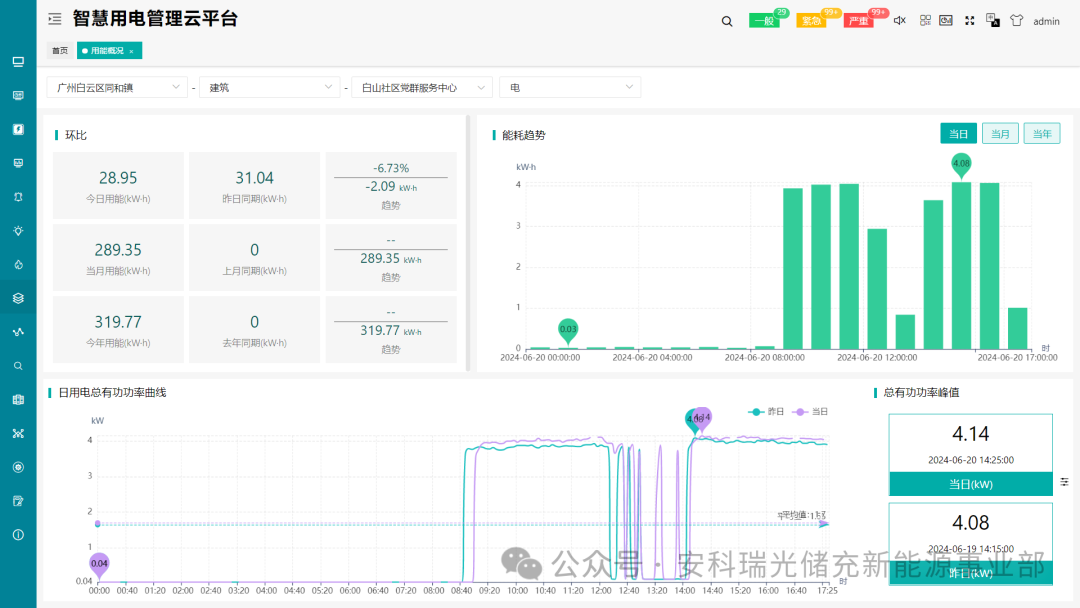Toggle 当日 series in power chart legend
1080x608 pixels.
pos(810,412)
